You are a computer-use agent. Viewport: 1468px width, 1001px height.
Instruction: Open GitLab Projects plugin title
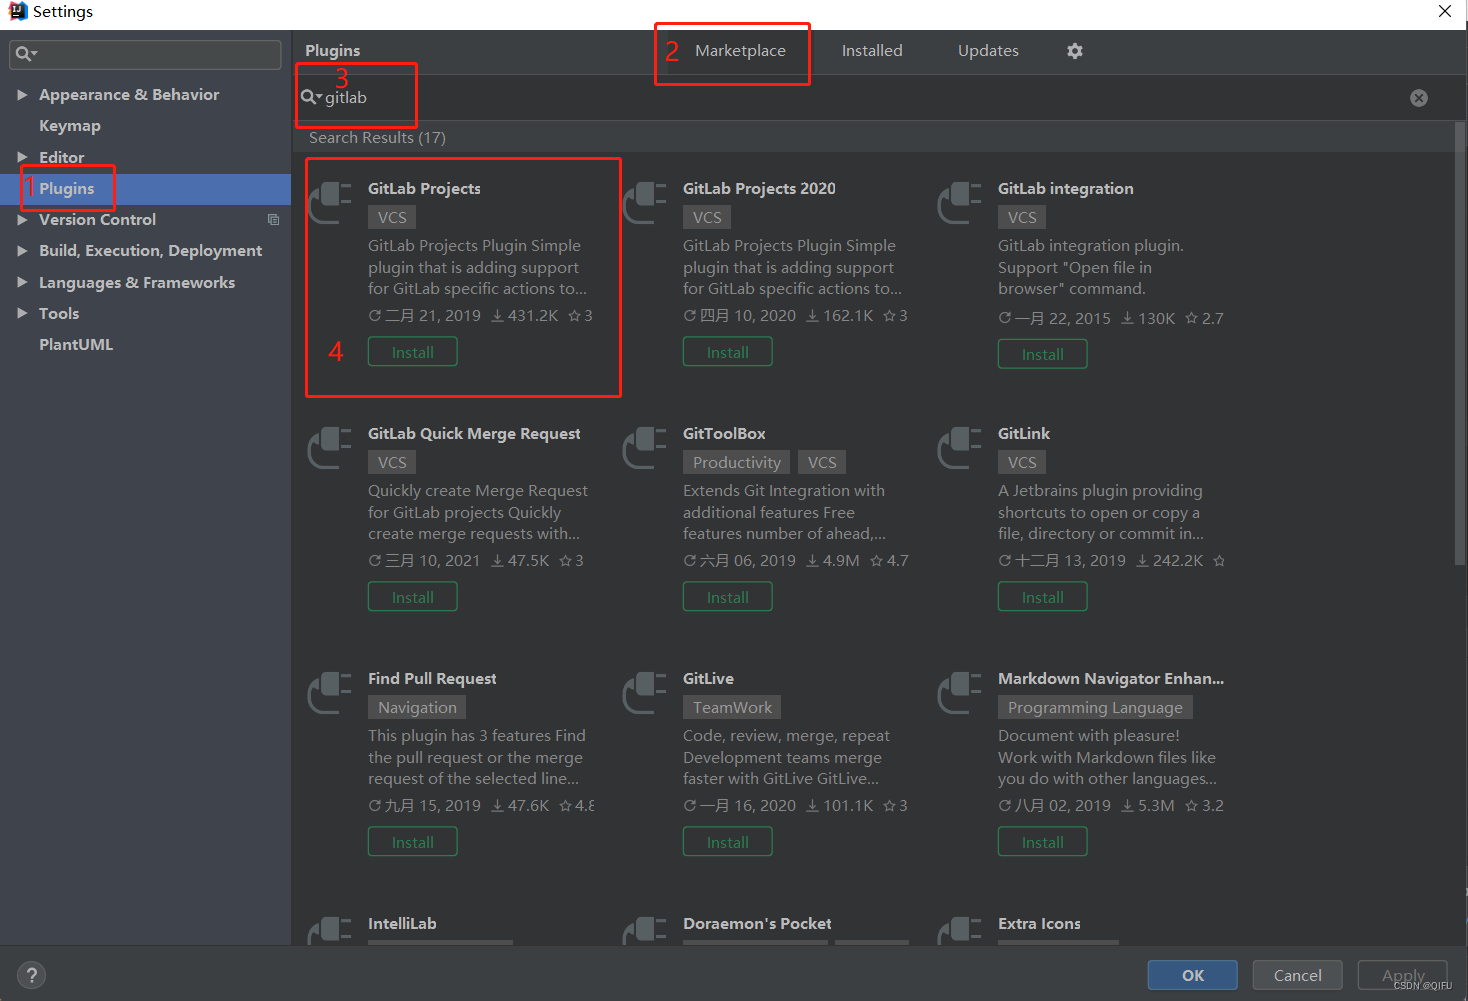(424, 189)
